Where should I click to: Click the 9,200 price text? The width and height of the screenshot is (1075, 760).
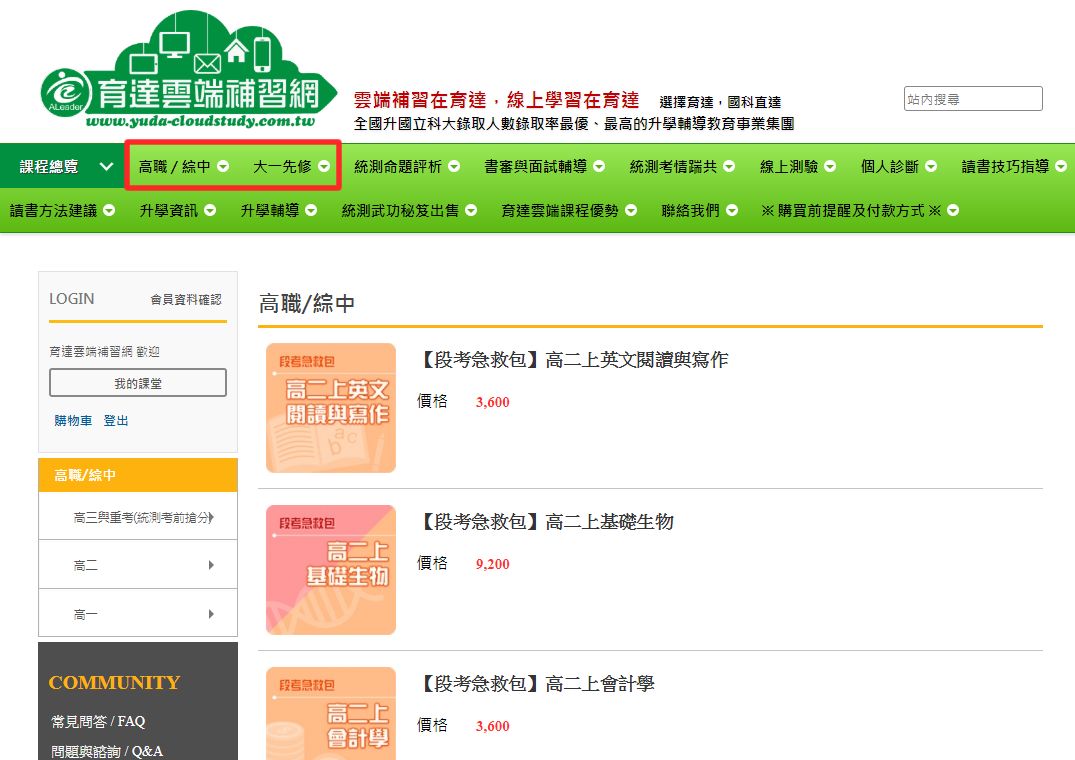(x=493, y=565)
